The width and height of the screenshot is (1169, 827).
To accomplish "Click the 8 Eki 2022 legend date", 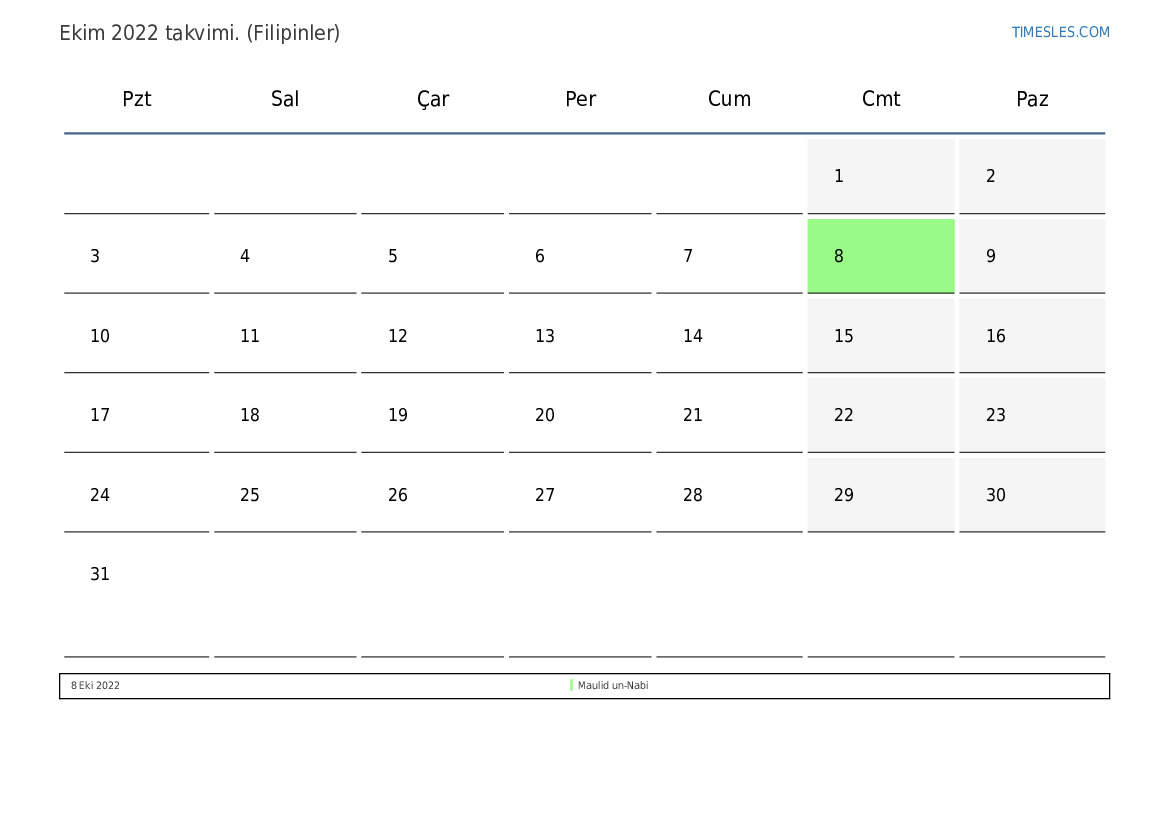I will (x=95, y=686).
